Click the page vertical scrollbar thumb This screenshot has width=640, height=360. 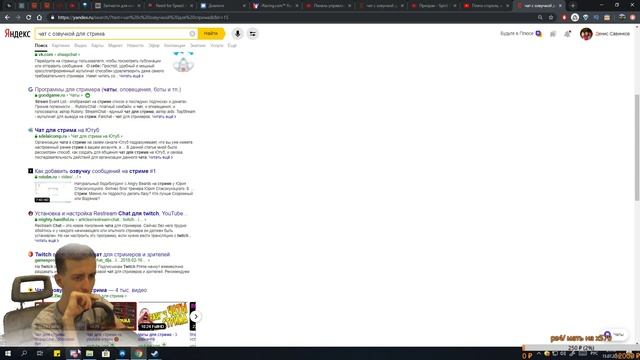click(x=637, y=147)
